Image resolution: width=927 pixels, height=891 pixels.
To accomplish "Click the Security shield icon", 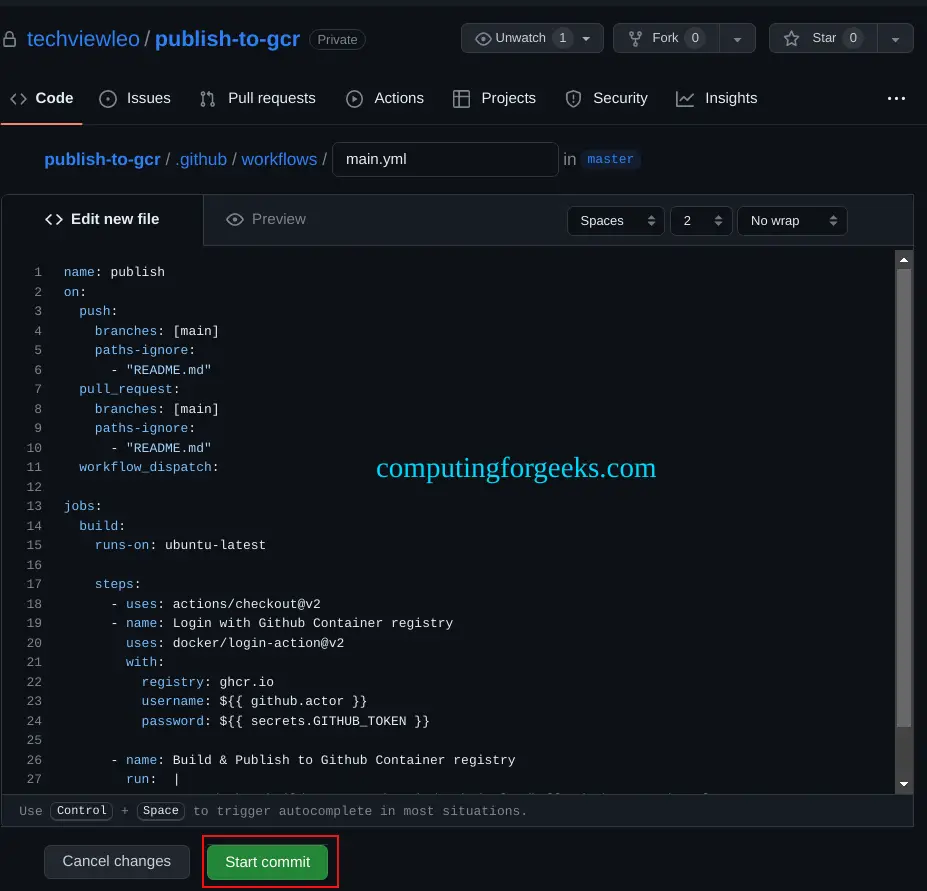I will (573, 99).
